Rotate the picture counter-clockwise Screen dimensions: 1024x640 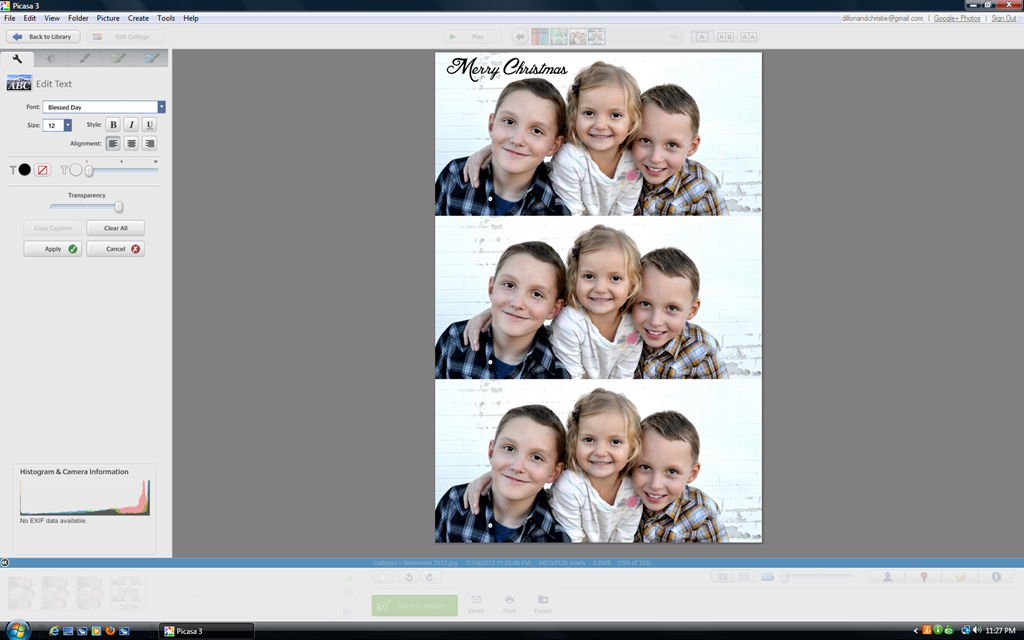[409, 577]
